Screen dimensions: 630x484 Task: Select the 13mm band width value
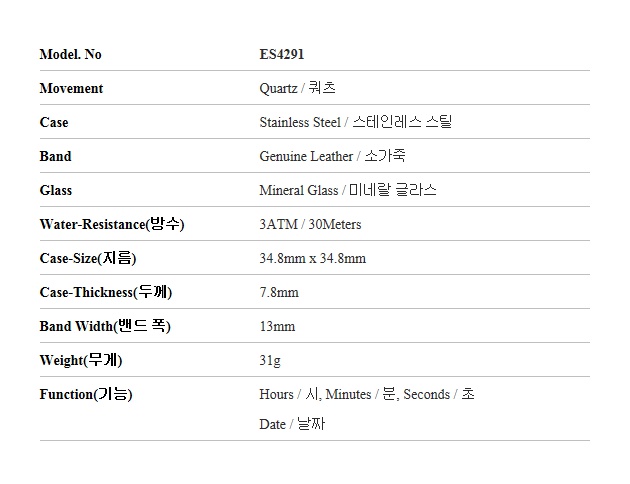[277, 326]
